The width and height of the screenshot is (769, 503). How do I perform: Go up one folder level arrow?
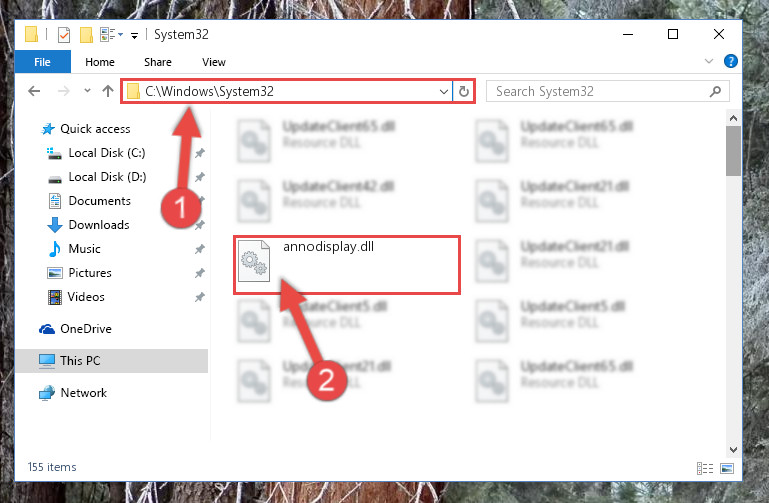pos(108,91)
